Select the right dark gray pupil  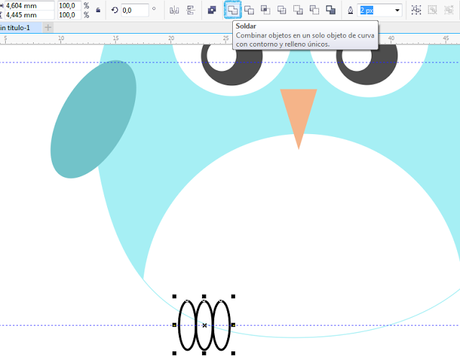(382, 72)
